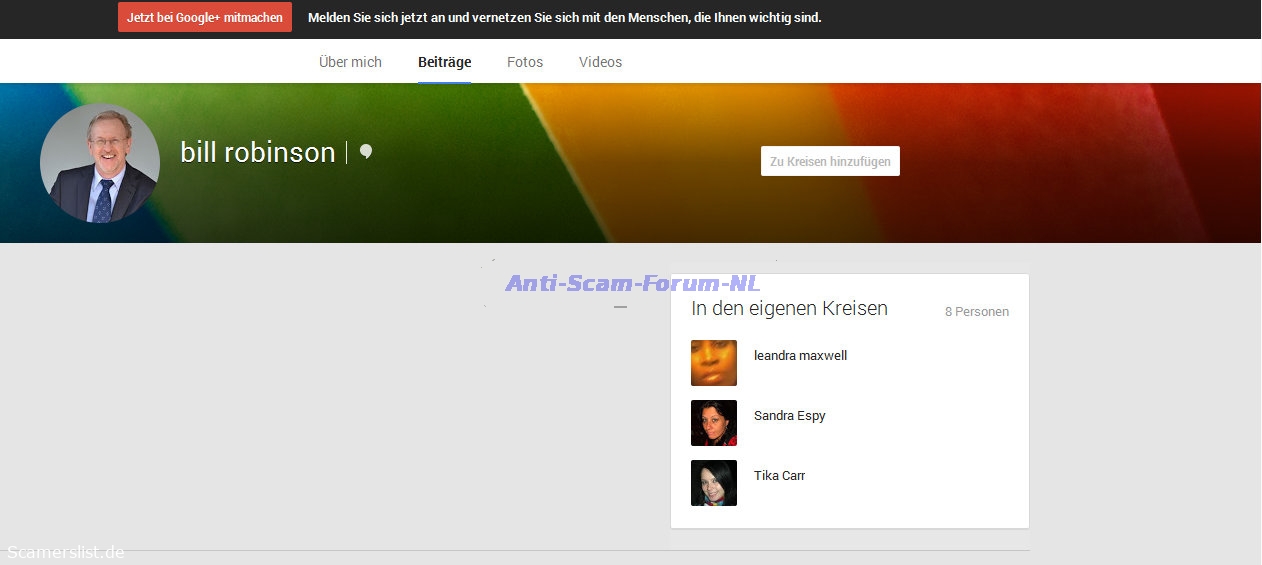Open the 'Über mich' tab
The width and height of the screenshot is (1262, 565).
pos(350,62)
